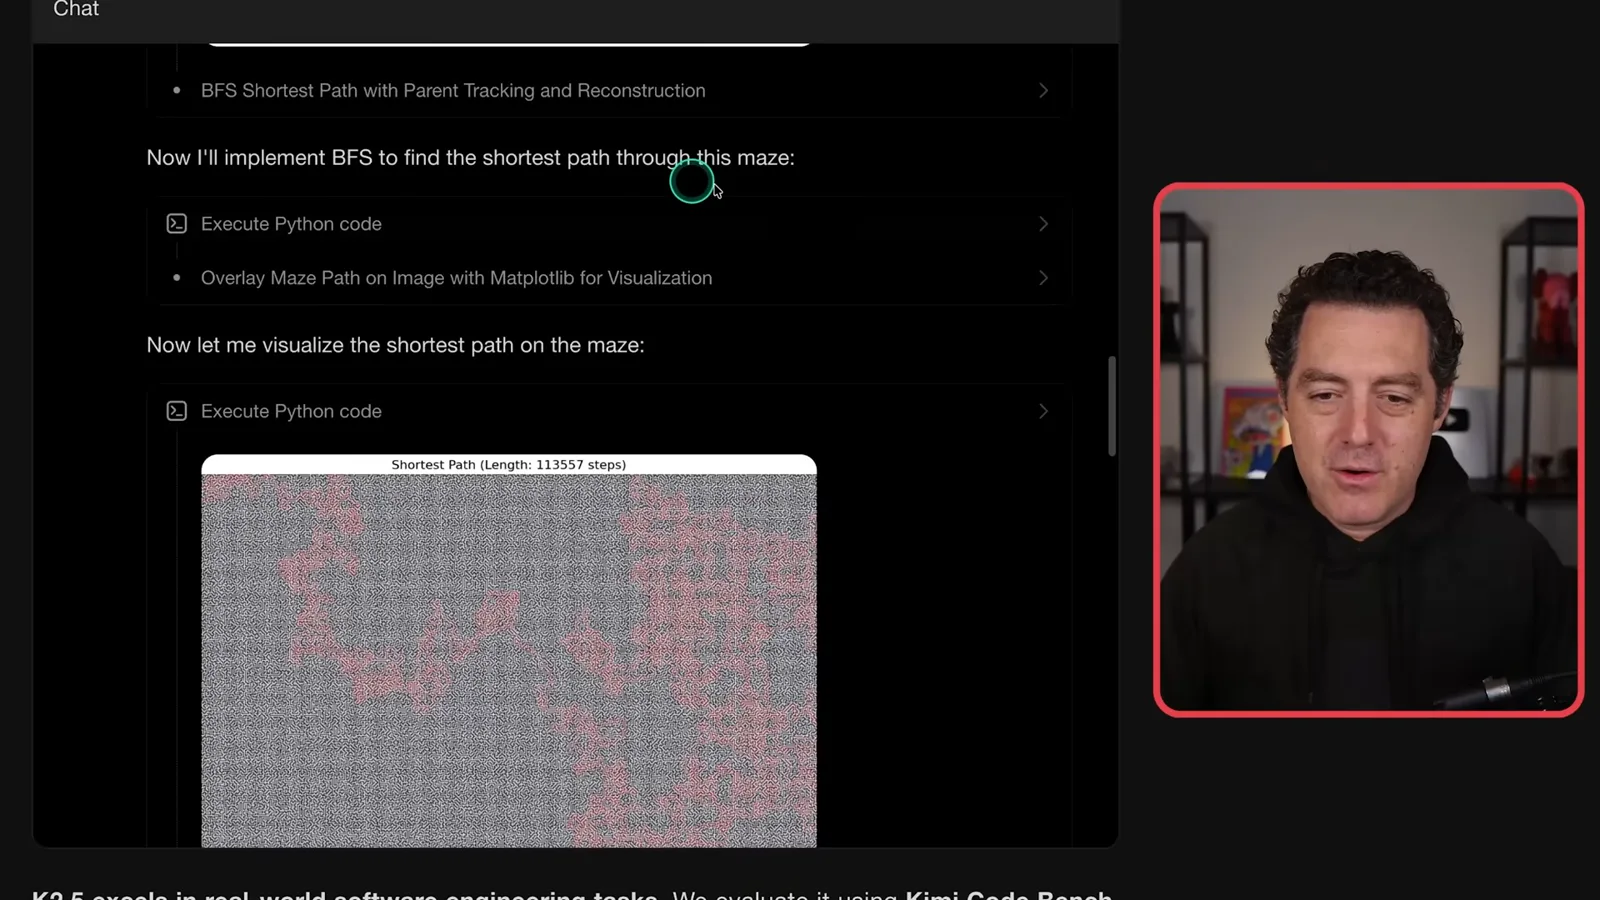Click the terminal icon beside the Execute Python code above the image
The image size is (1600, 900).
pyautogui.click(x=177, y=411)
